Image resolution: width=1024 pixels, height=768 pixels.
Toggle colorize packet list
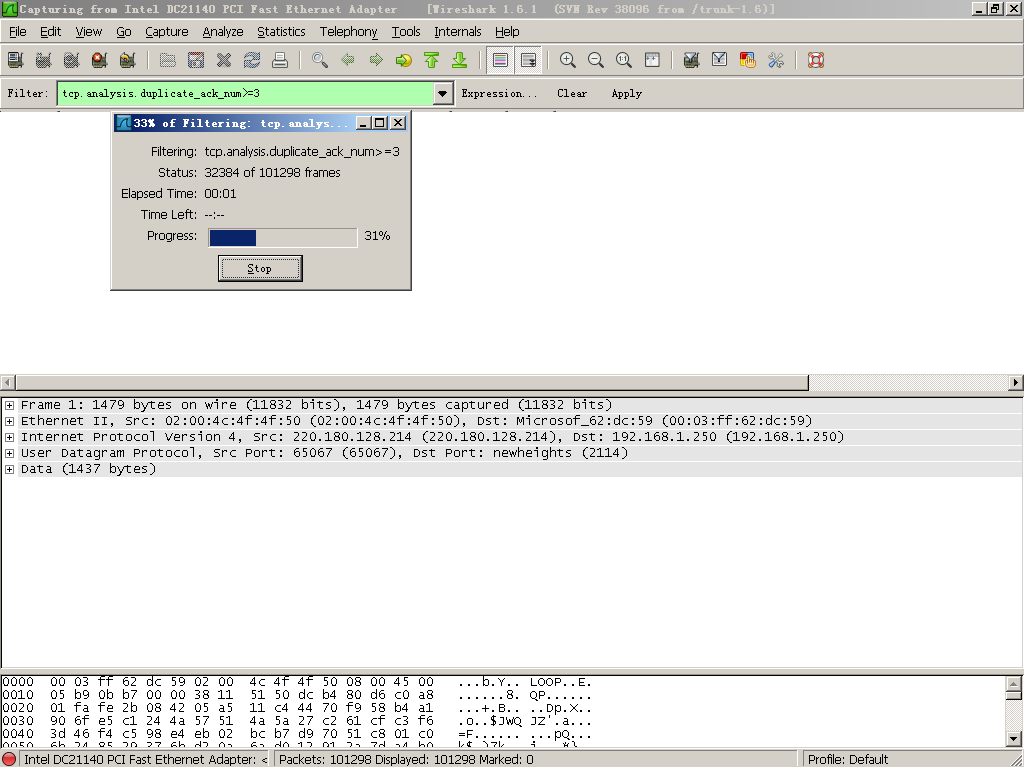[x=500, y=60]
